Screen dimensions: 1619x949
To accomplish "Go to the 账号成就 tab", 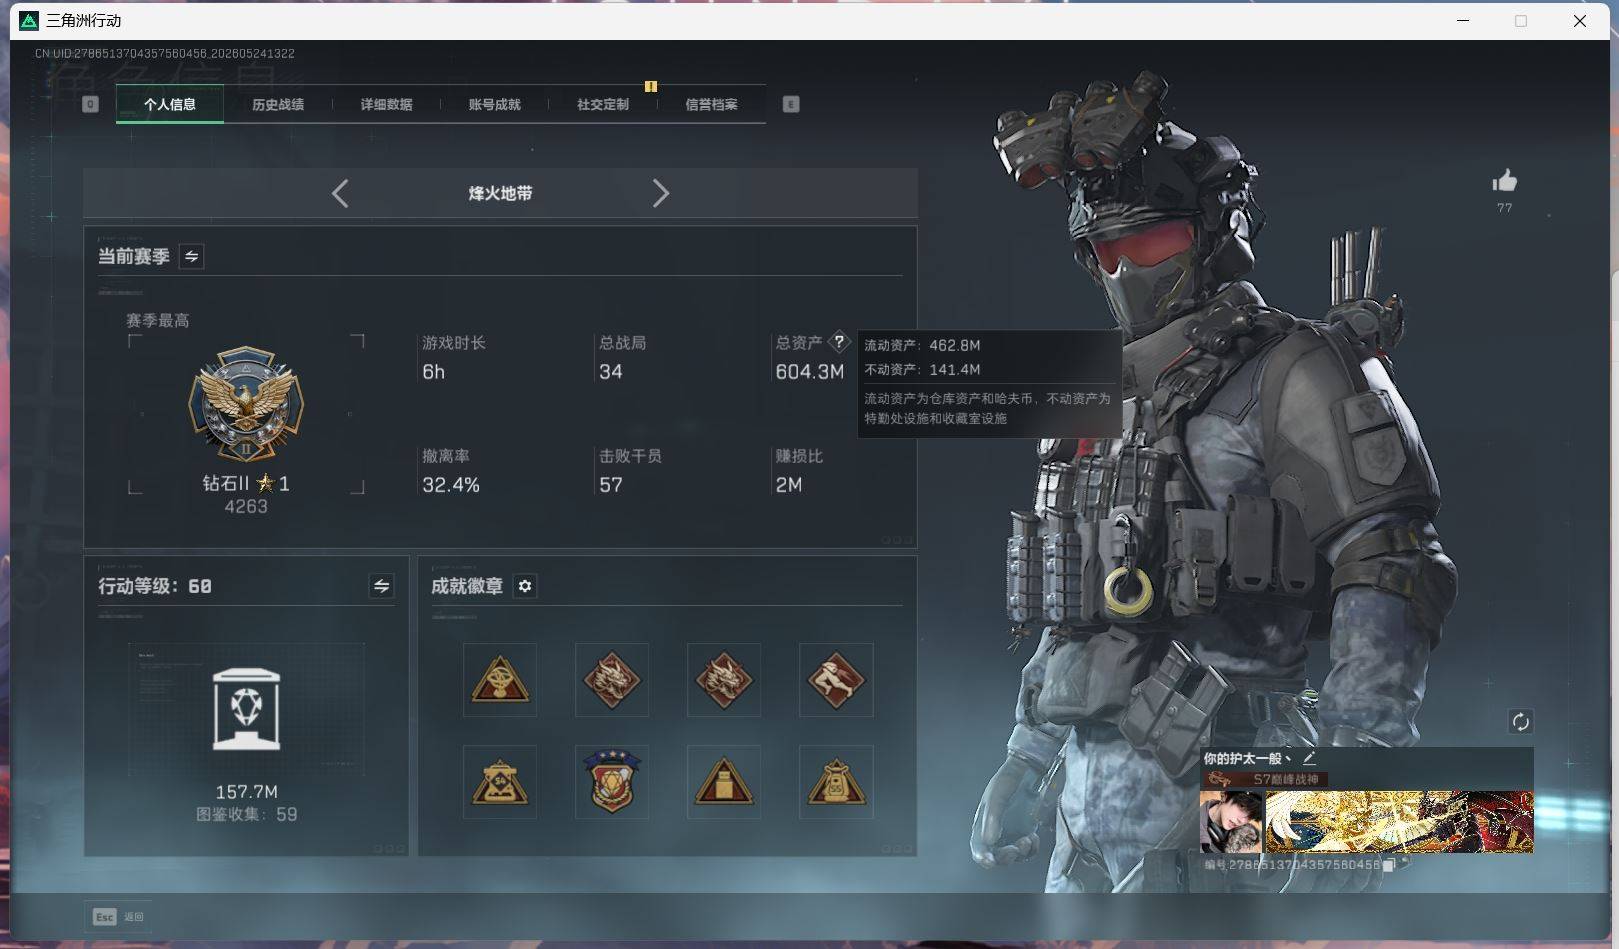I will (494, 104).
